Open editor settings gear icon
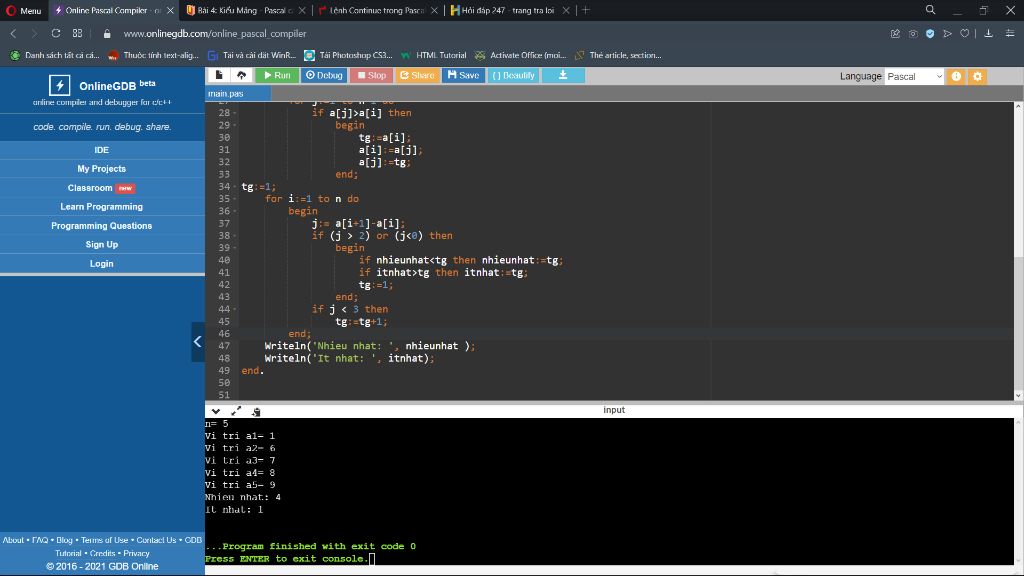Screen dimensions: 1024x576 pos(978,76)
